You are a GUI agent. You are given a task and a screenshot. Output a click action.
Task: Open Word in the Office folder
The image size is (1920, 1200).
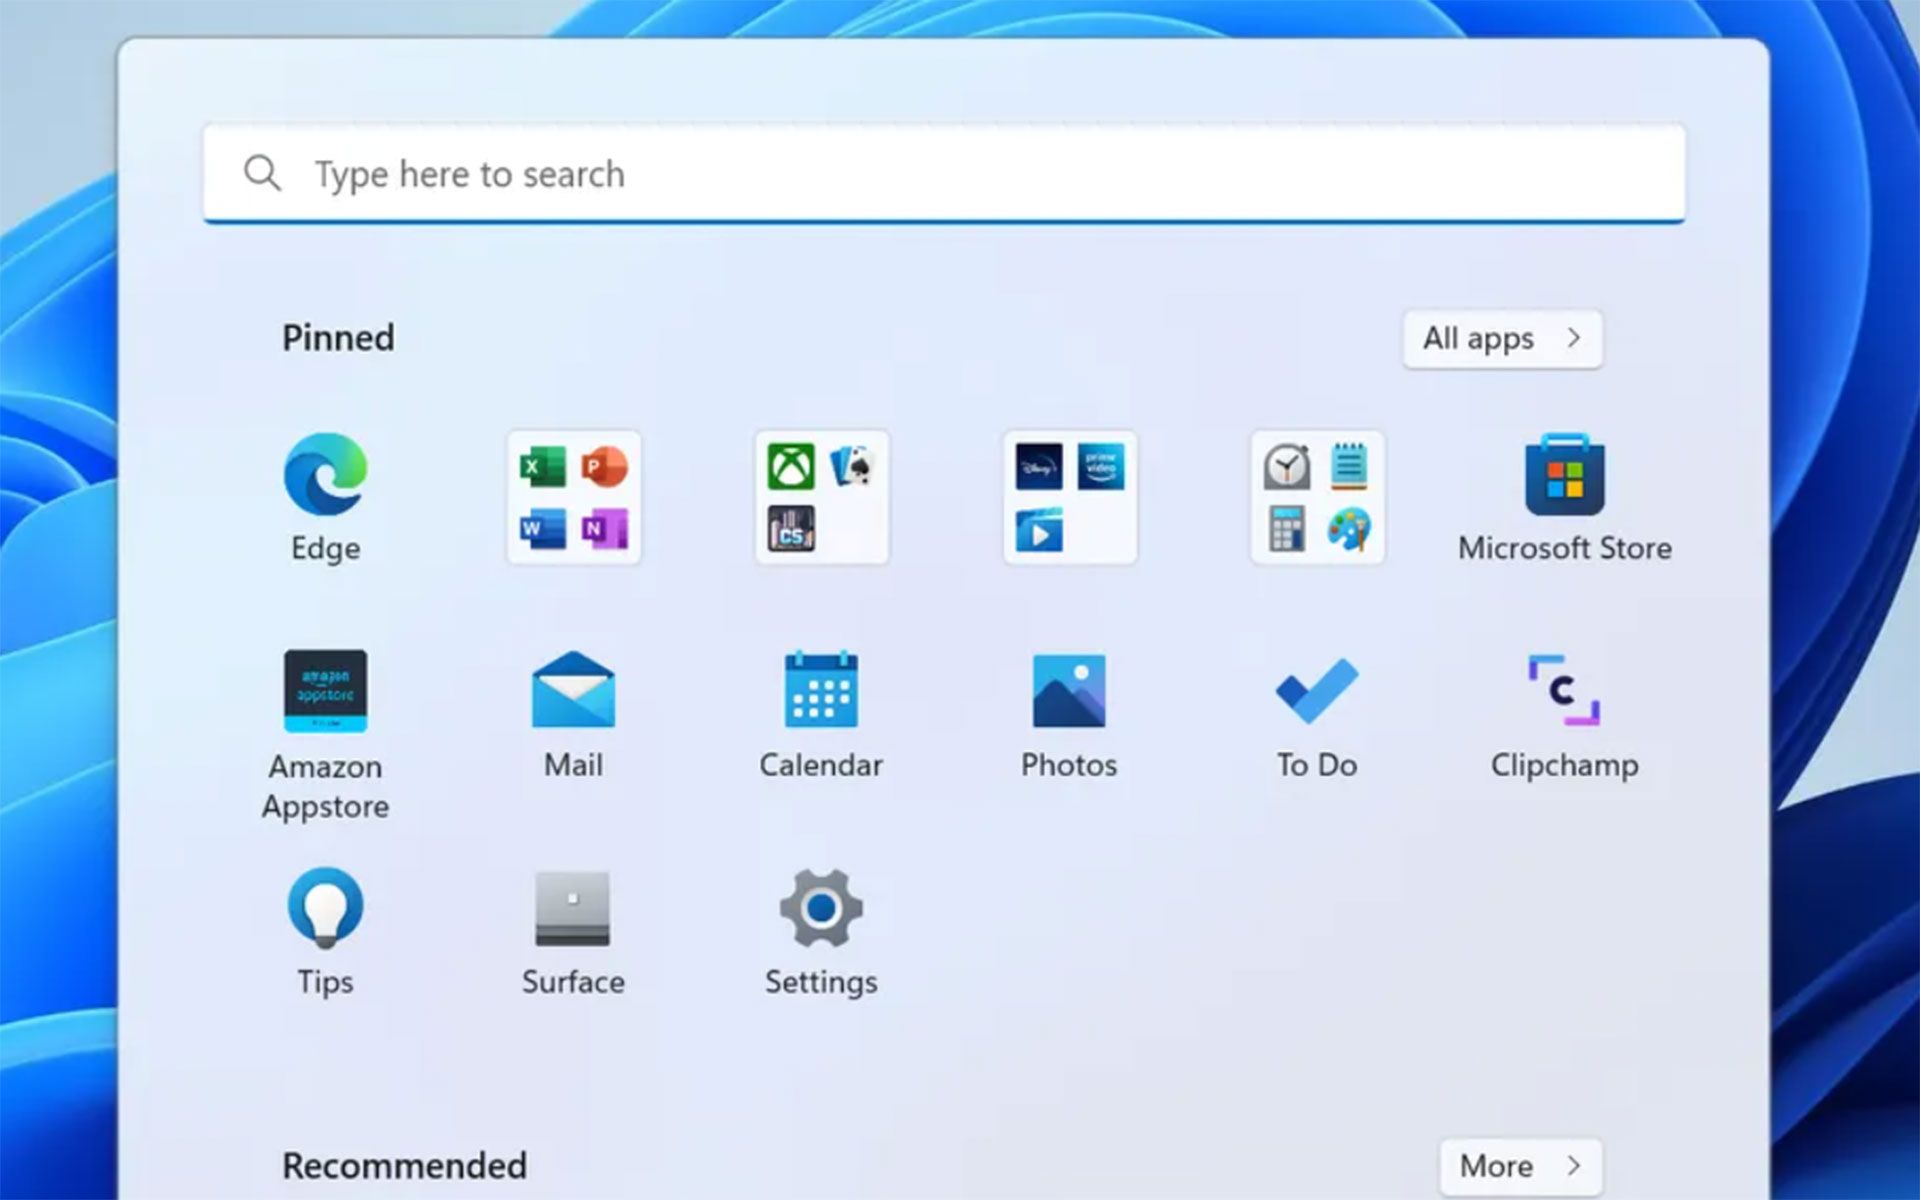543,529
